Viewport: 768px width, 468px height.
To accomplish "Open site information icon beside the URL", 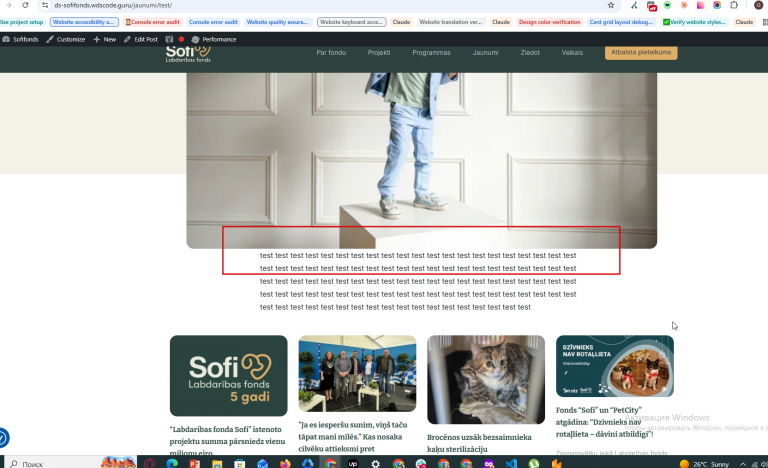I will coord(45,5).
